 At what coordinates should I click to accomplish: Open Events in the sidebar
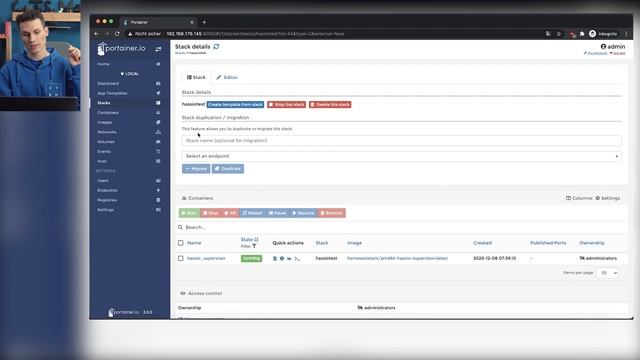click(x=104, y=151)
